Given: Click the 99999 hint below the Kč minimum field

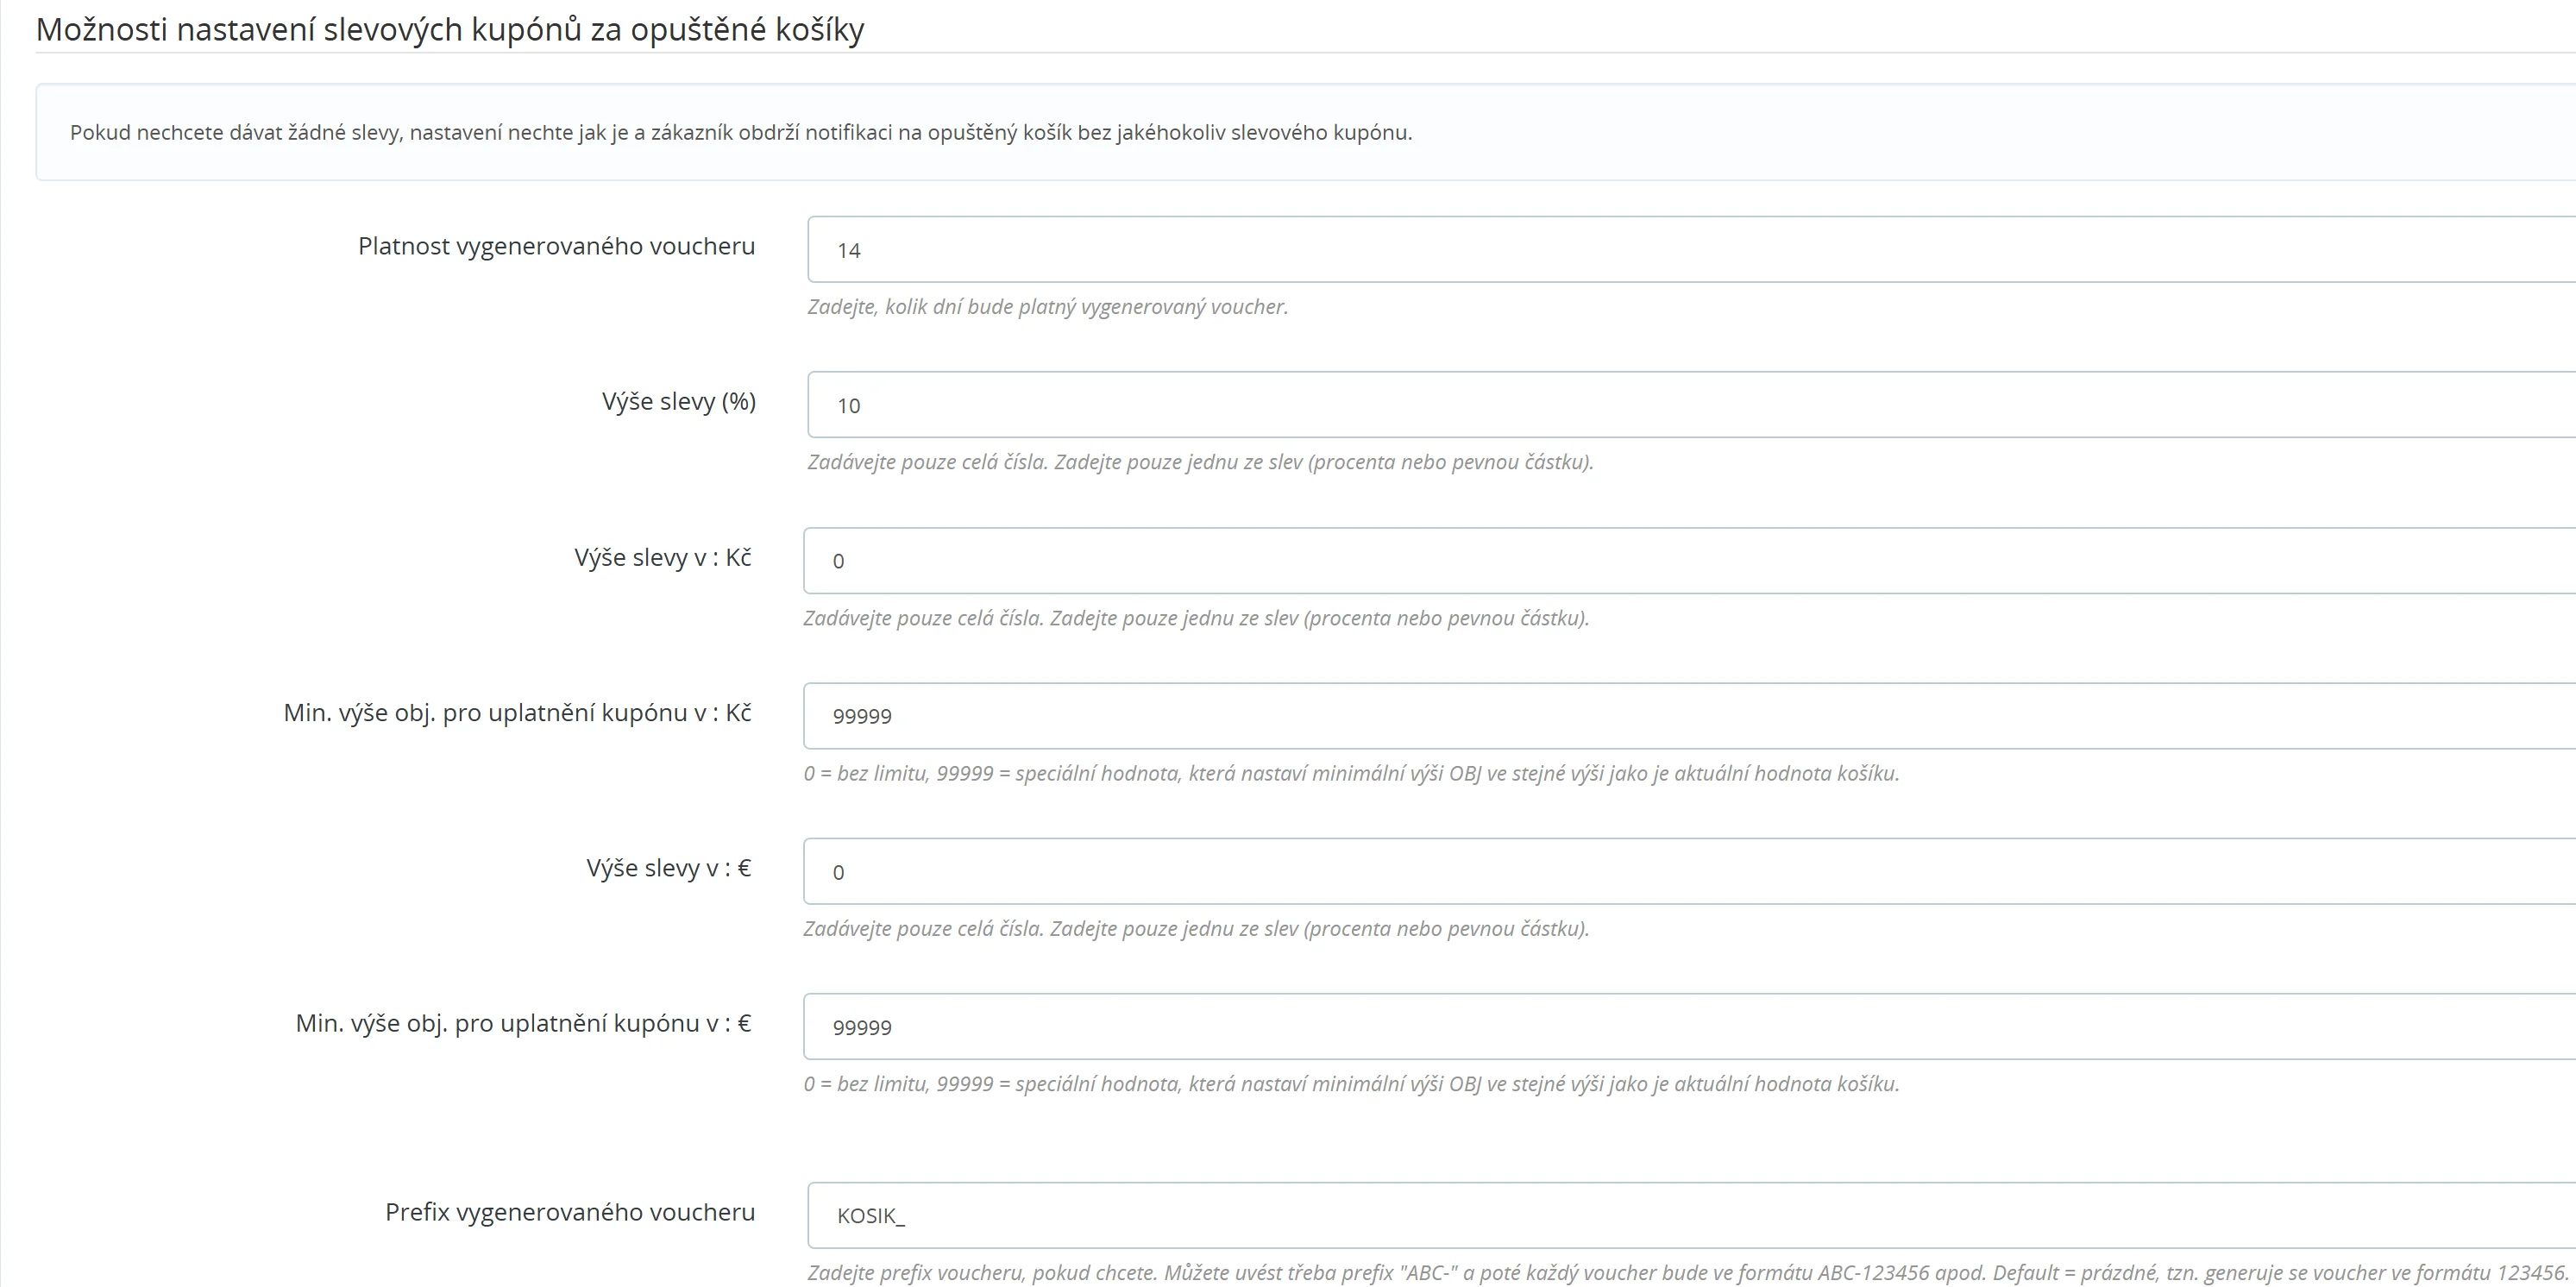Looking at the screenshot, I should pos(1351,773).
